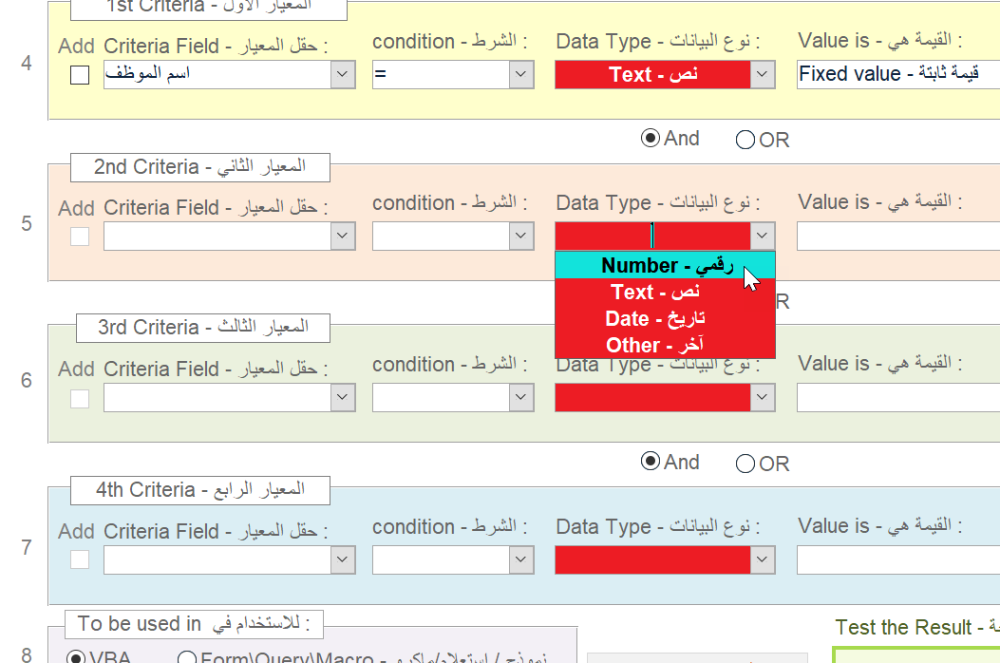Open 3rd Criteria condition dropdown arrow

pyautogui.click(x=521, y=398)
